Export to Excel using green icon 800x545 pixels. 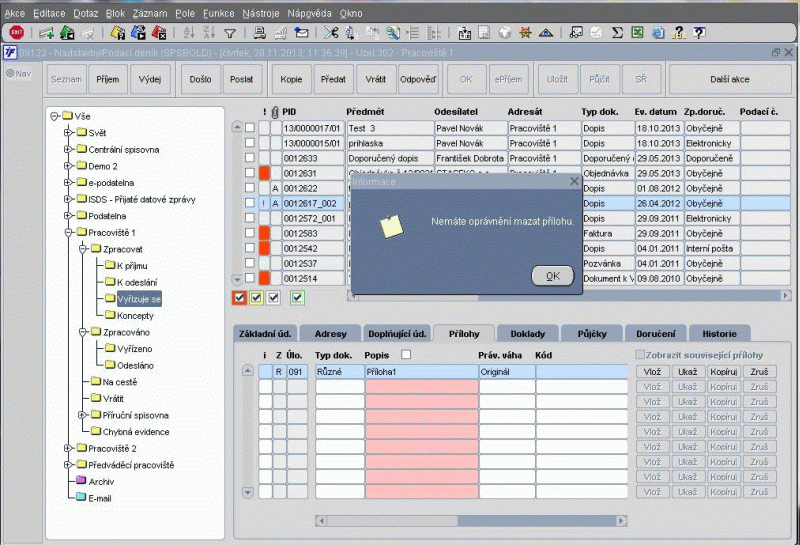(x=637, y=32)
